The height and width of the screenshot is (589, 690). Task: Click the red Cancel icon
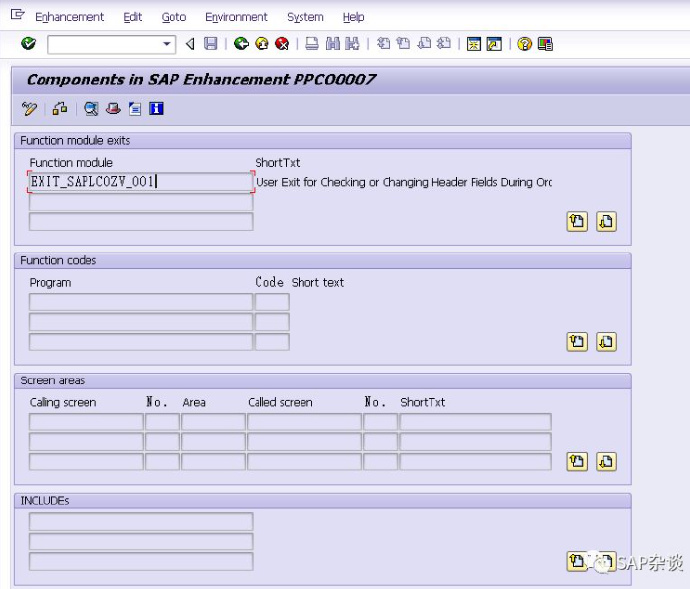click(282, 44)
